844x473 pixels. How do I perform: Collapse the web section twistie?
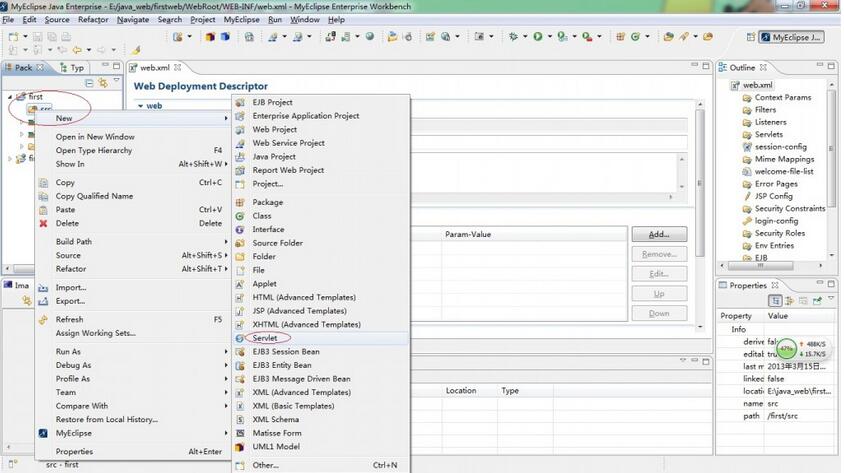pos(140,106)
